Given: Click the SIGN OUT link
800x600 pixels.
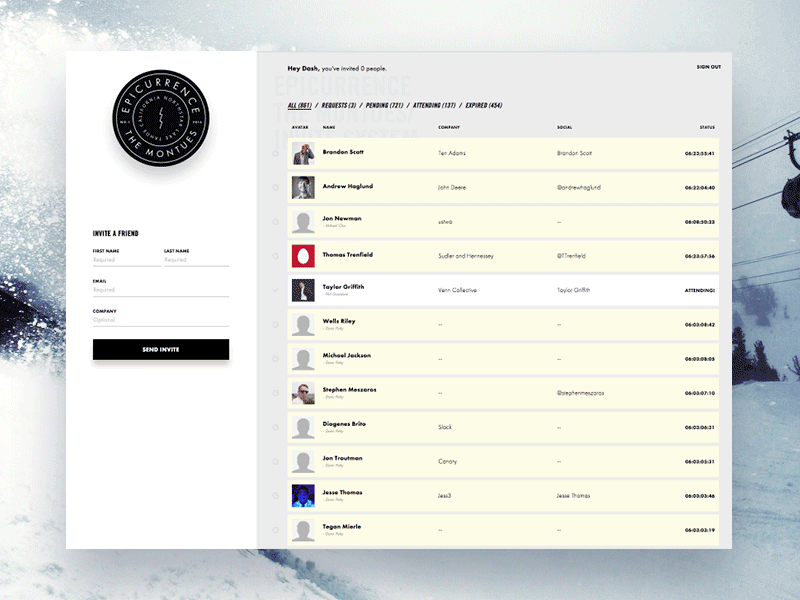Looking at the screenshot, I should (x=708, y=66).
